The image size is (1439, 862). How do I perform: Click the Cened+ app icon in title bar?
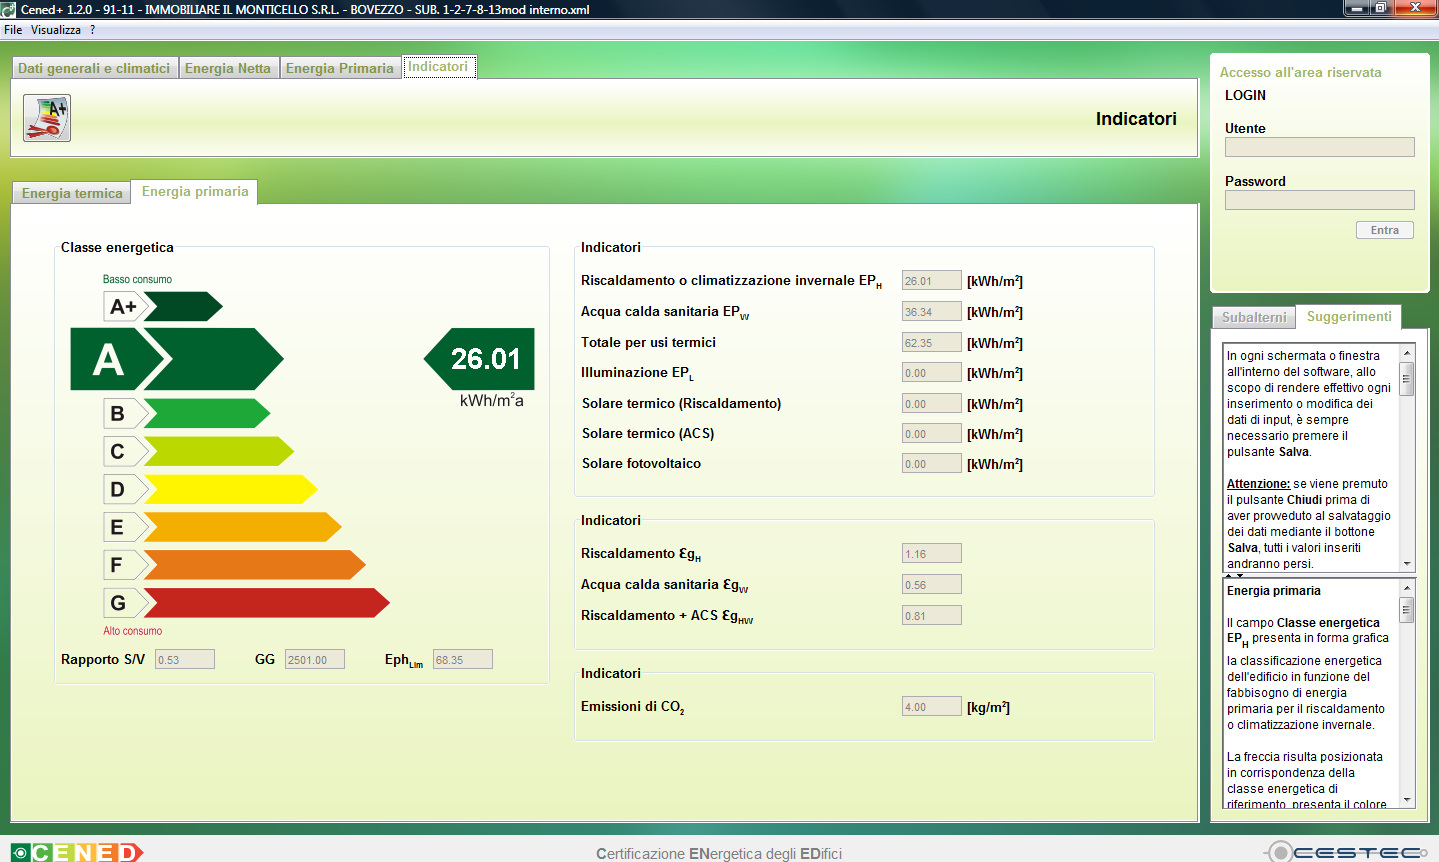9,9
